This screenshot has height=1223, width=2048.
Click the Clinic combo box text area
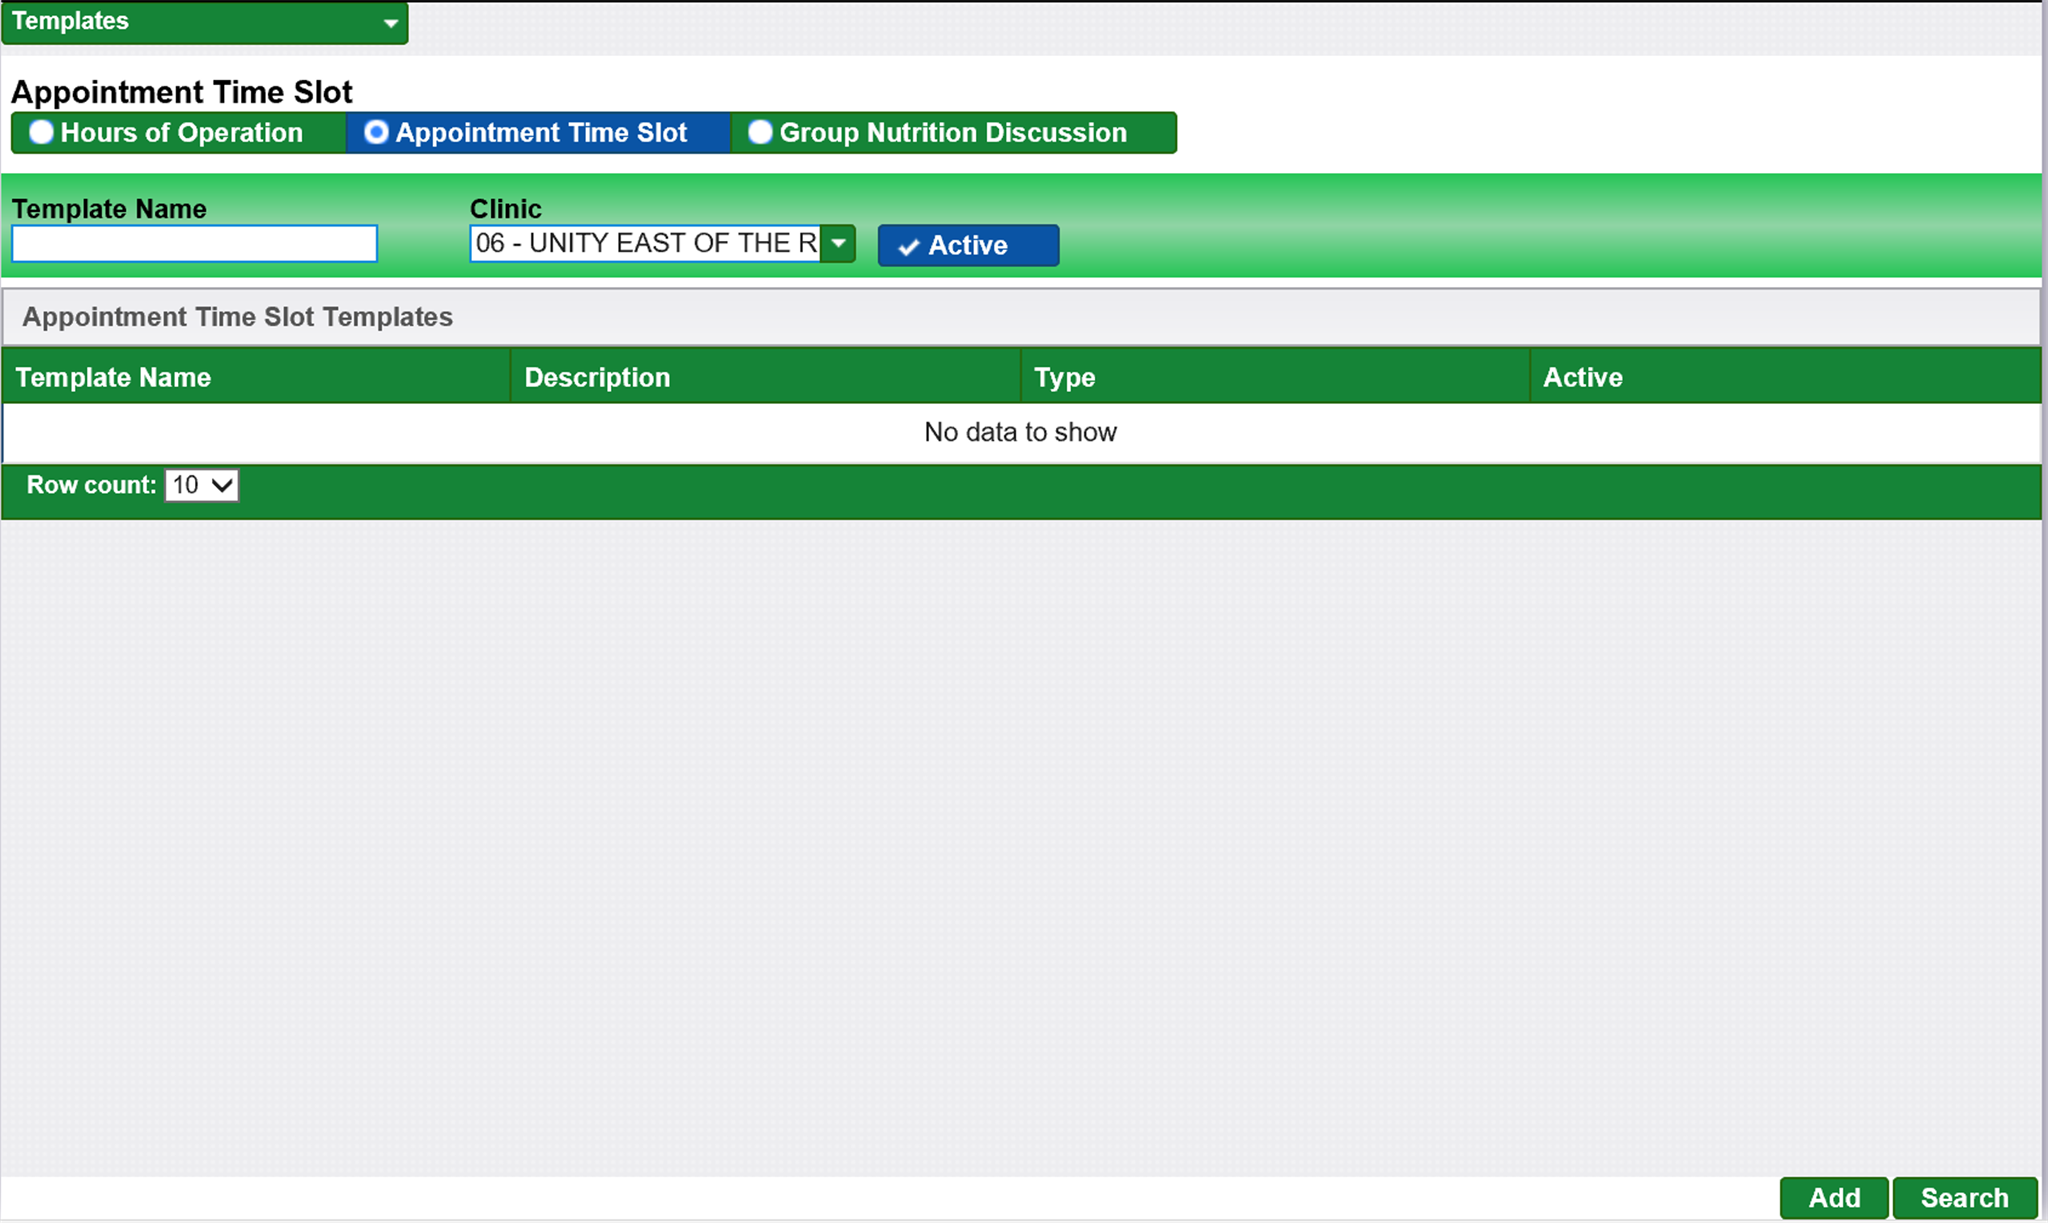[645, 244]
